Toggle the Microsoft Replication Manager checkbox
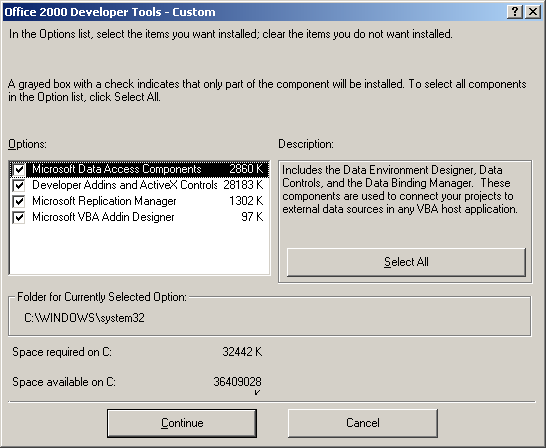Image resolution: width=546 pixels, height=448 pixels. (19, 202)
